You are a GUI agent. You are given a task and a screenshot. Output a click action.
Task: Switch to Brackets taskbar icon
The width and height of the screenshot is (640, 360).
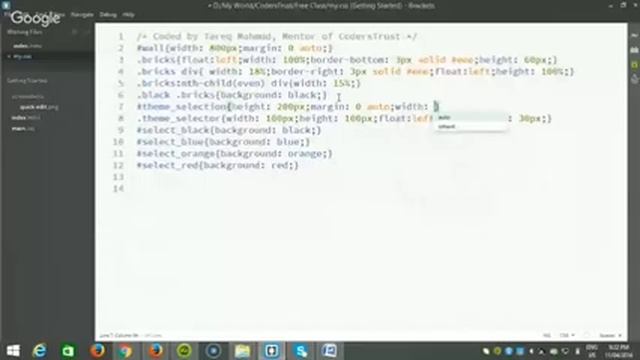tap(271, 351)
